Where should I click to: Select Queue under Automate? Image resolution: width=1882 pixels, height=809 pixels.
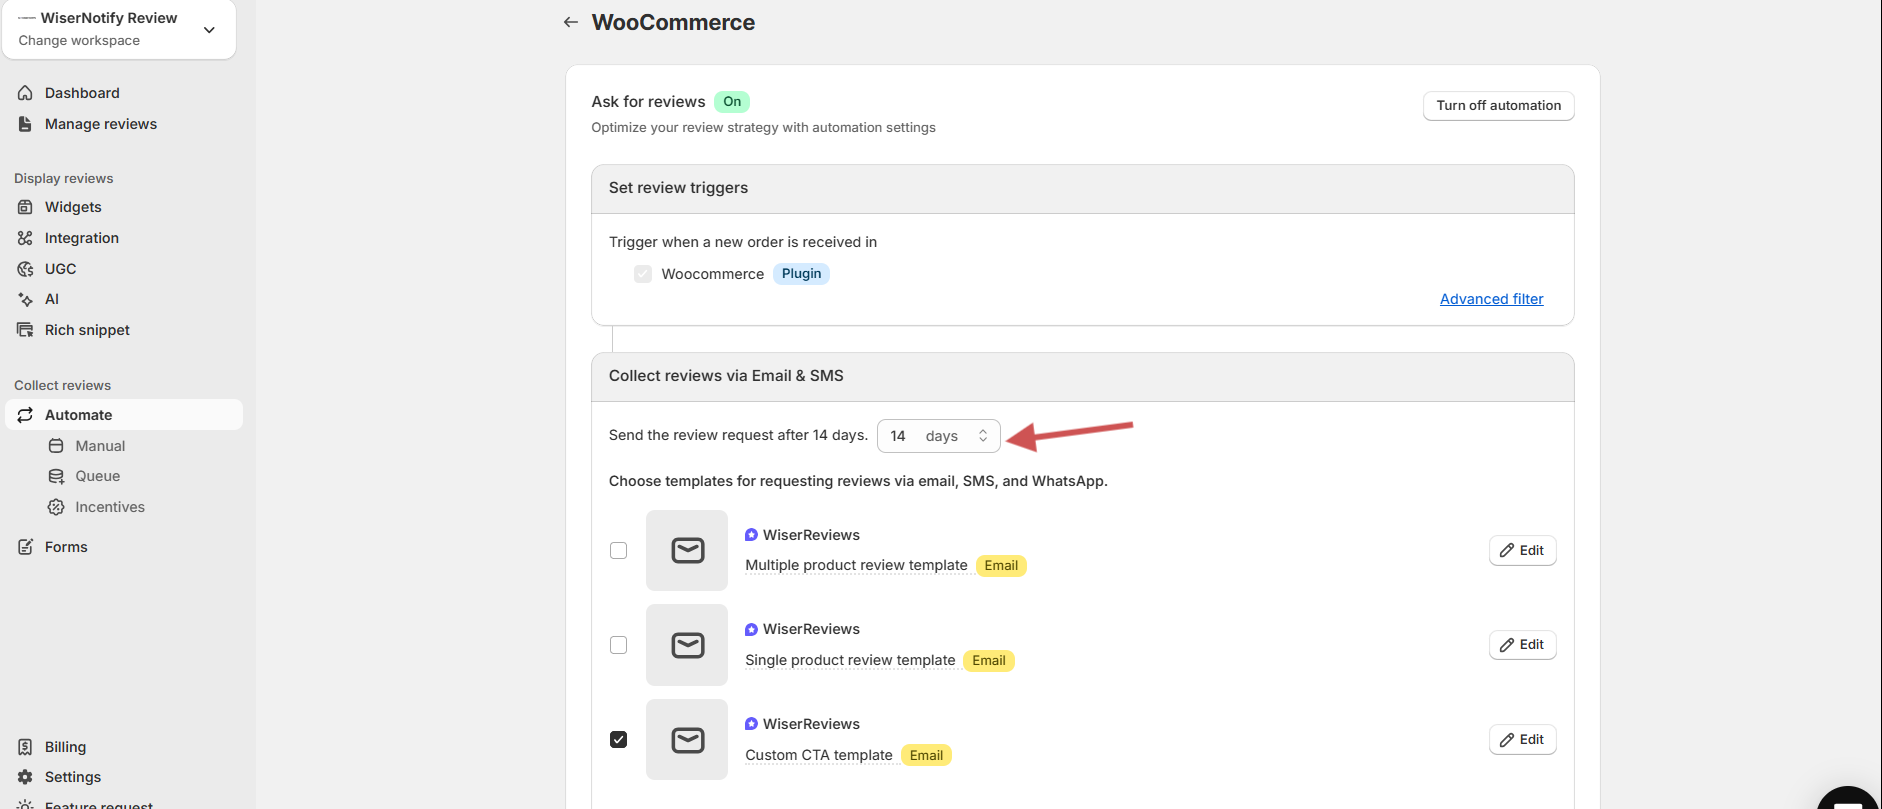point(97,476)
